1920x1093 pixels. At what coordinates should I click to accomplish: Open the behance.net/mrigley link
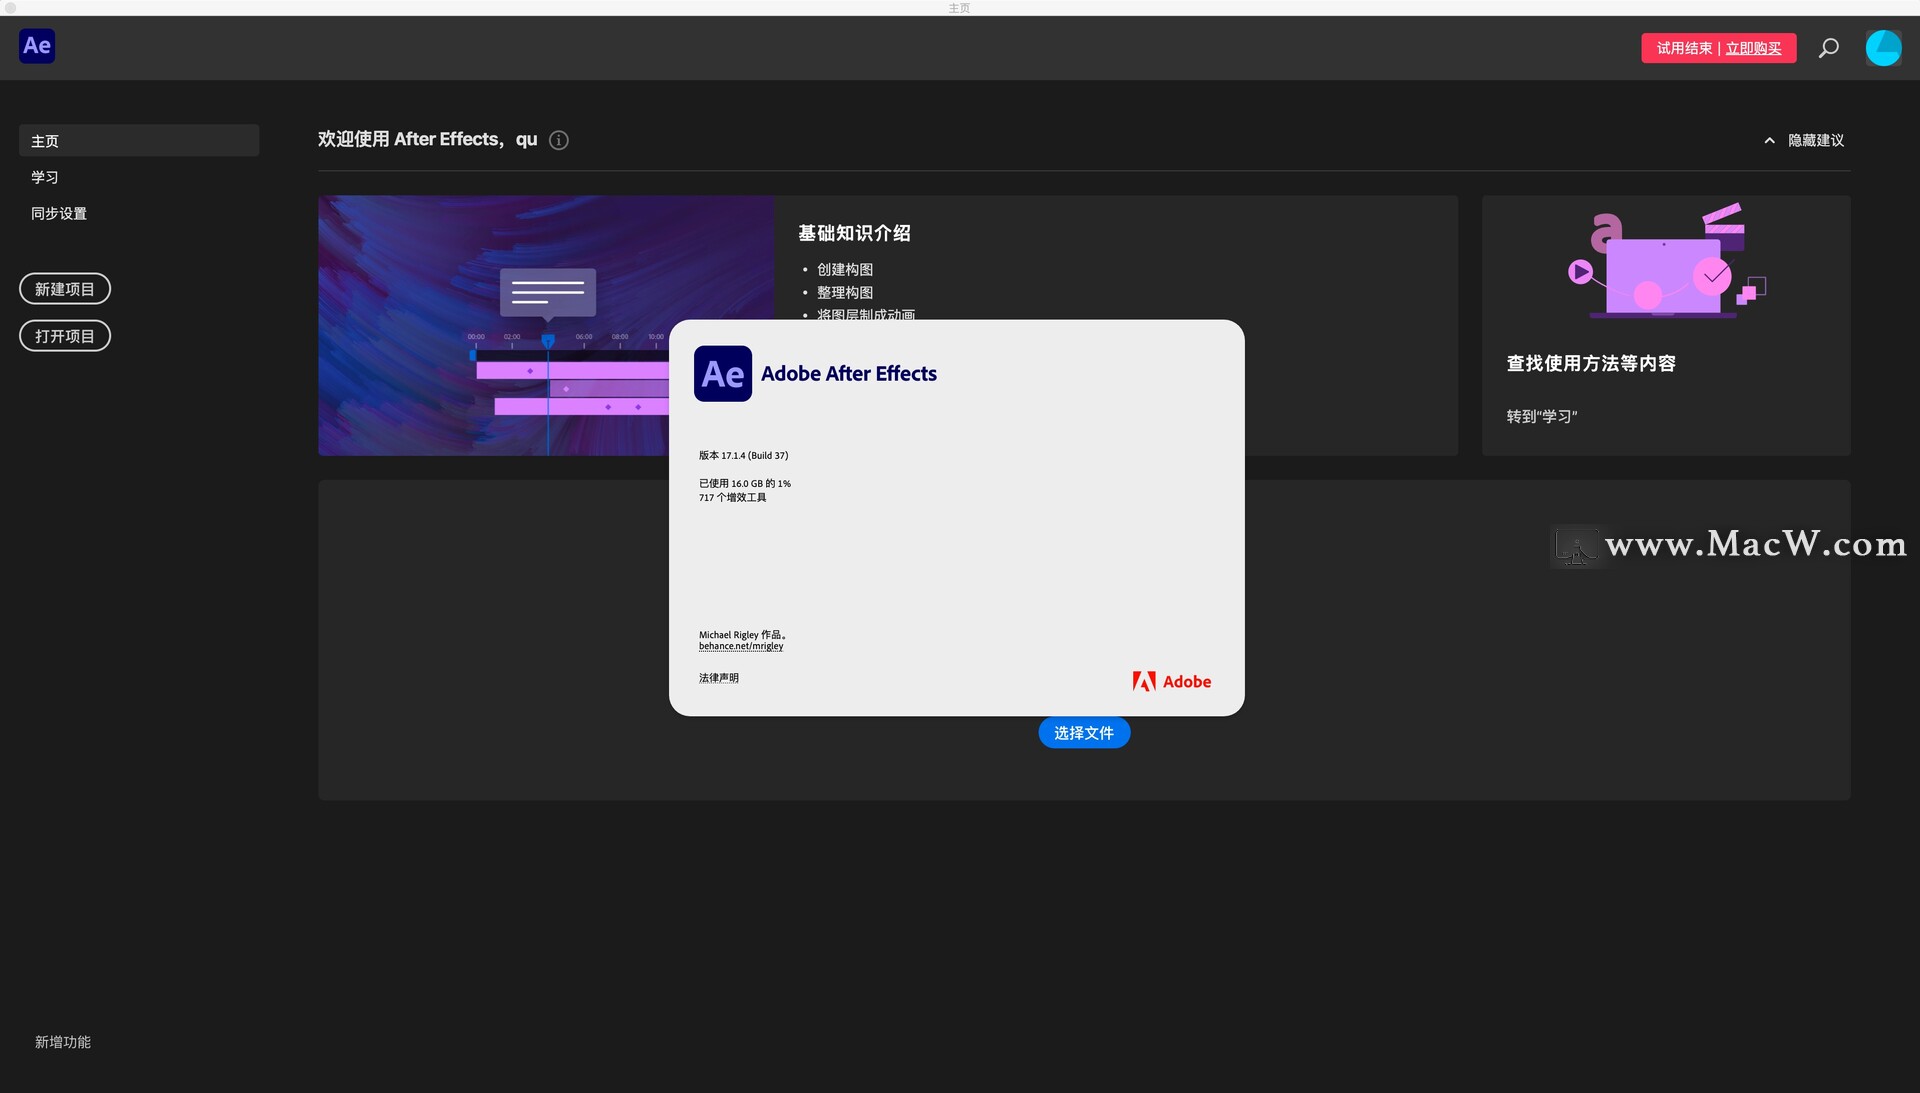point(740,646)
